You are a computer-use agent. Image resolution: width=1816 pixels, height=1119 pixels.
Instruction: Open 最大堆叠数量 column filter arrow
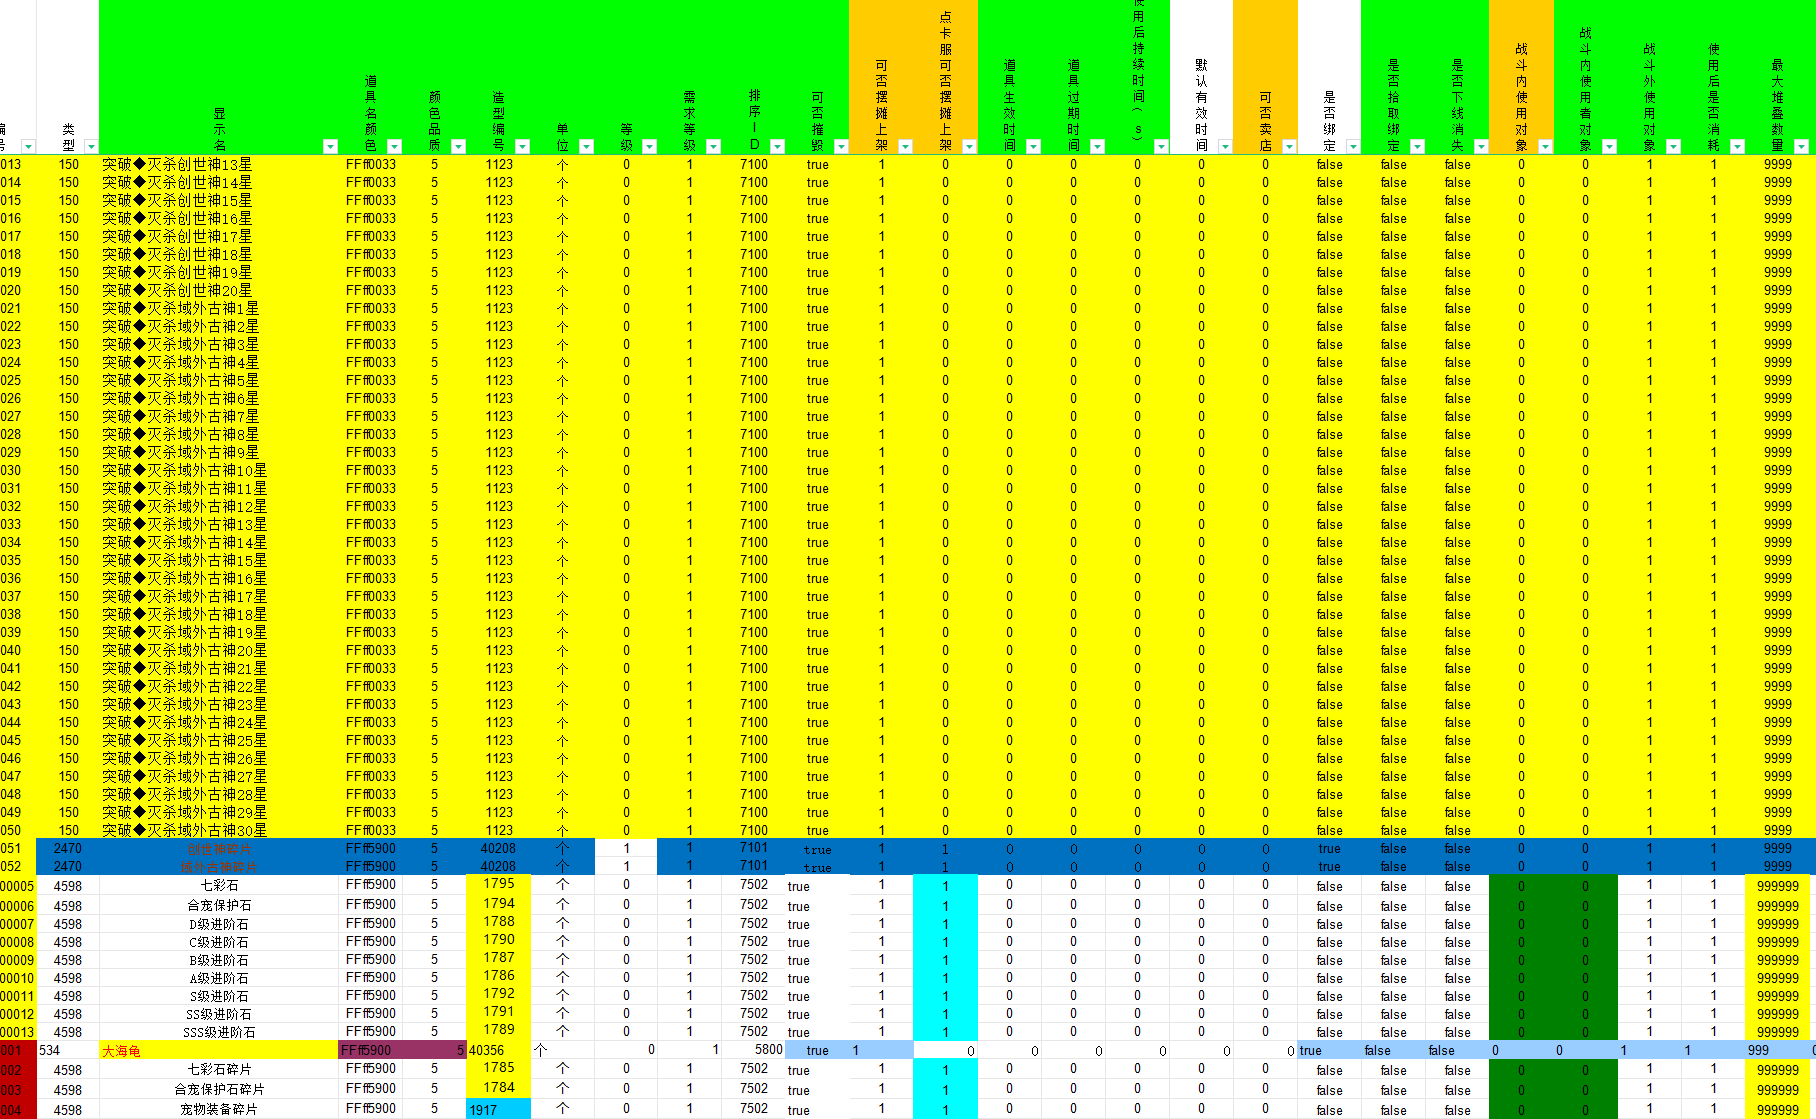coord(1801,147)
